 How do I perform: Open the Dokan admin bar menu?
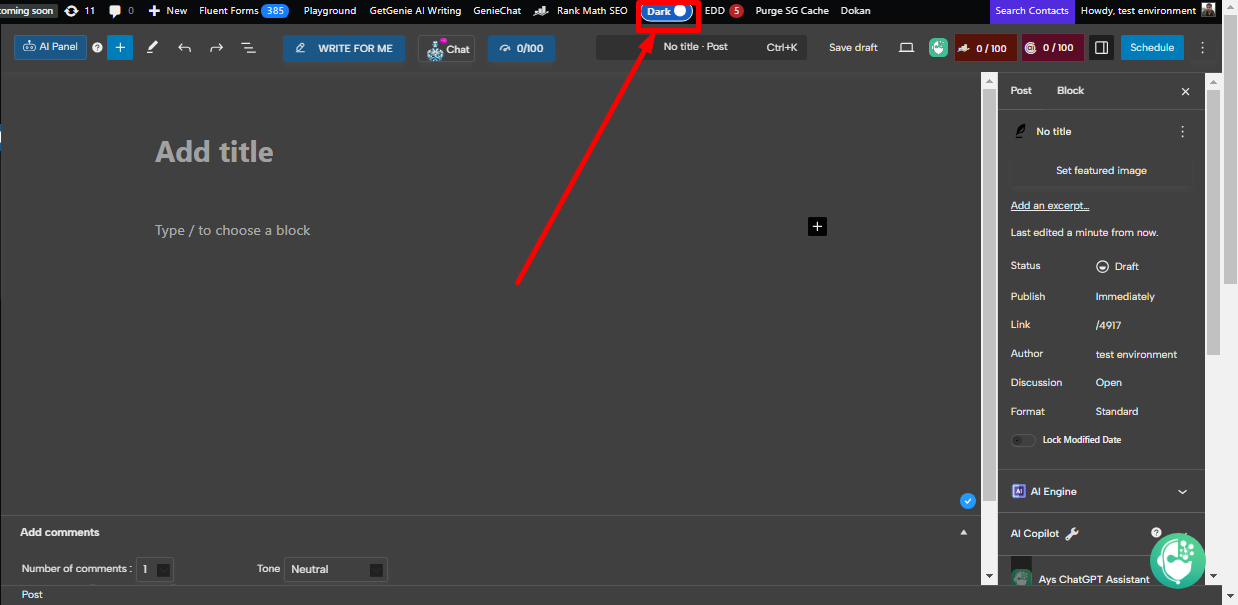855,11
